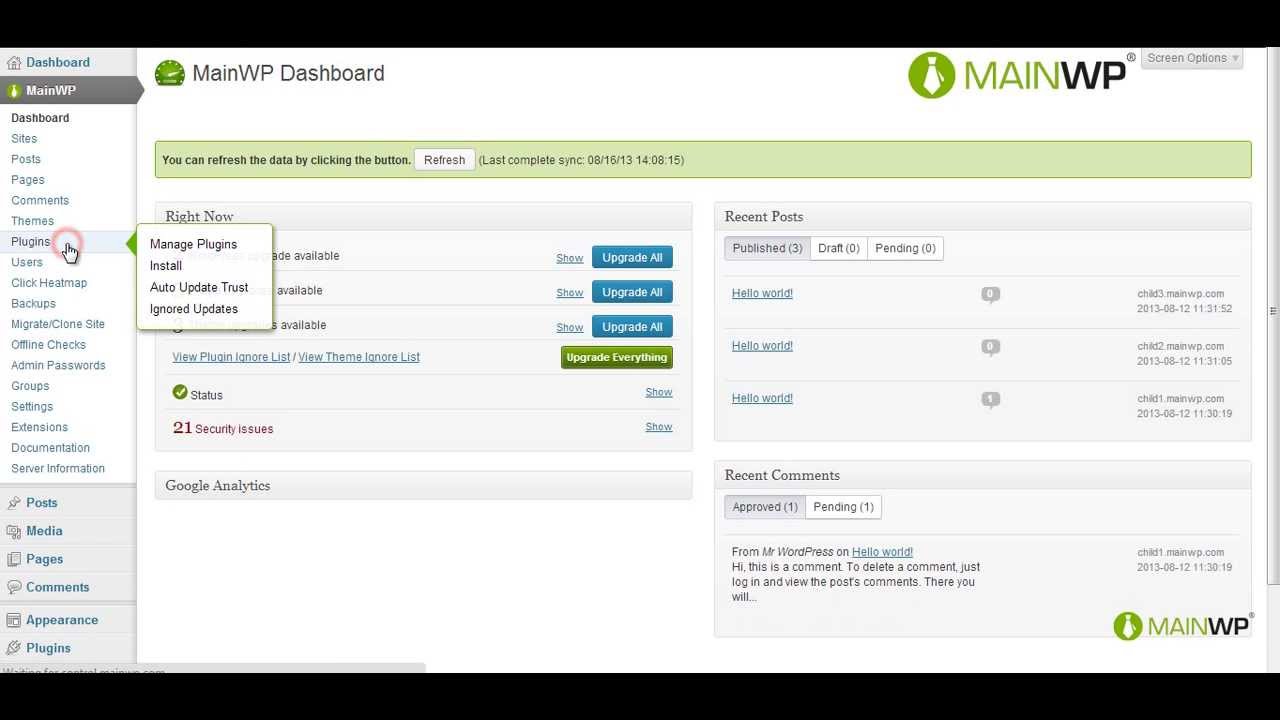
Task: Open Admin Passwords in sidebar
Action: 58,365
